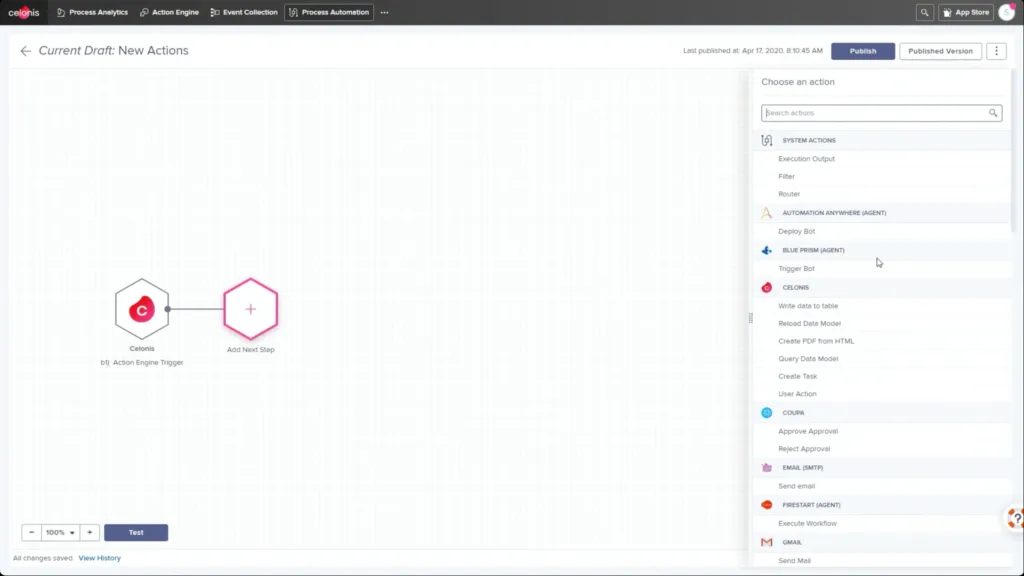This screenshot has height=576, width=1024.
Task: Click the FIRESTART (AGENT) header text
Action: coord(811,505)
